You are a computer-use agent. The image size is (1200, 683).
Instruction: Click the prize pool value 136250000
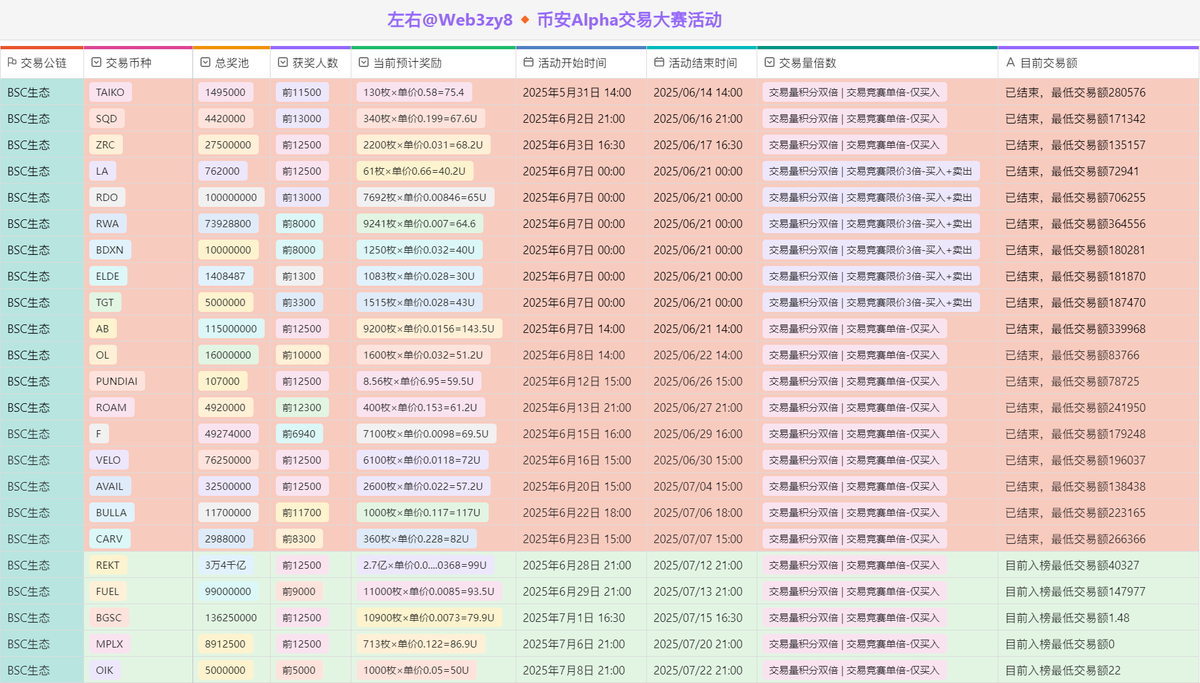pyautogui.click(x=231, y=617)
